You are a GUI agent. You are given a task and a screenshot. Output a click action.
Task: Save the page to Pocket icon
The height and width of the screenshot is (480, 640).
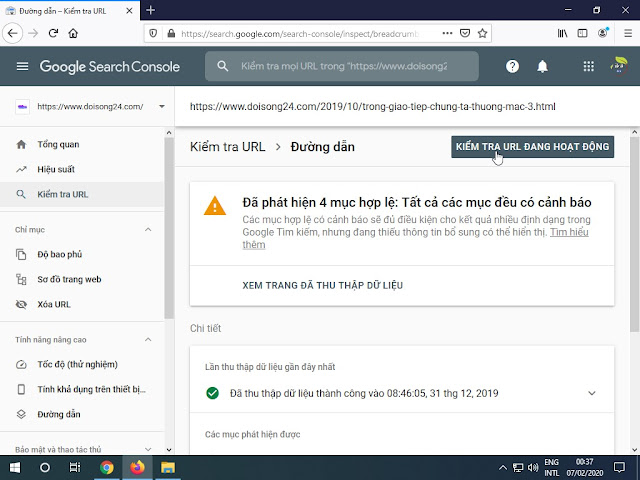pyautogui.click(x=465, y=33)
